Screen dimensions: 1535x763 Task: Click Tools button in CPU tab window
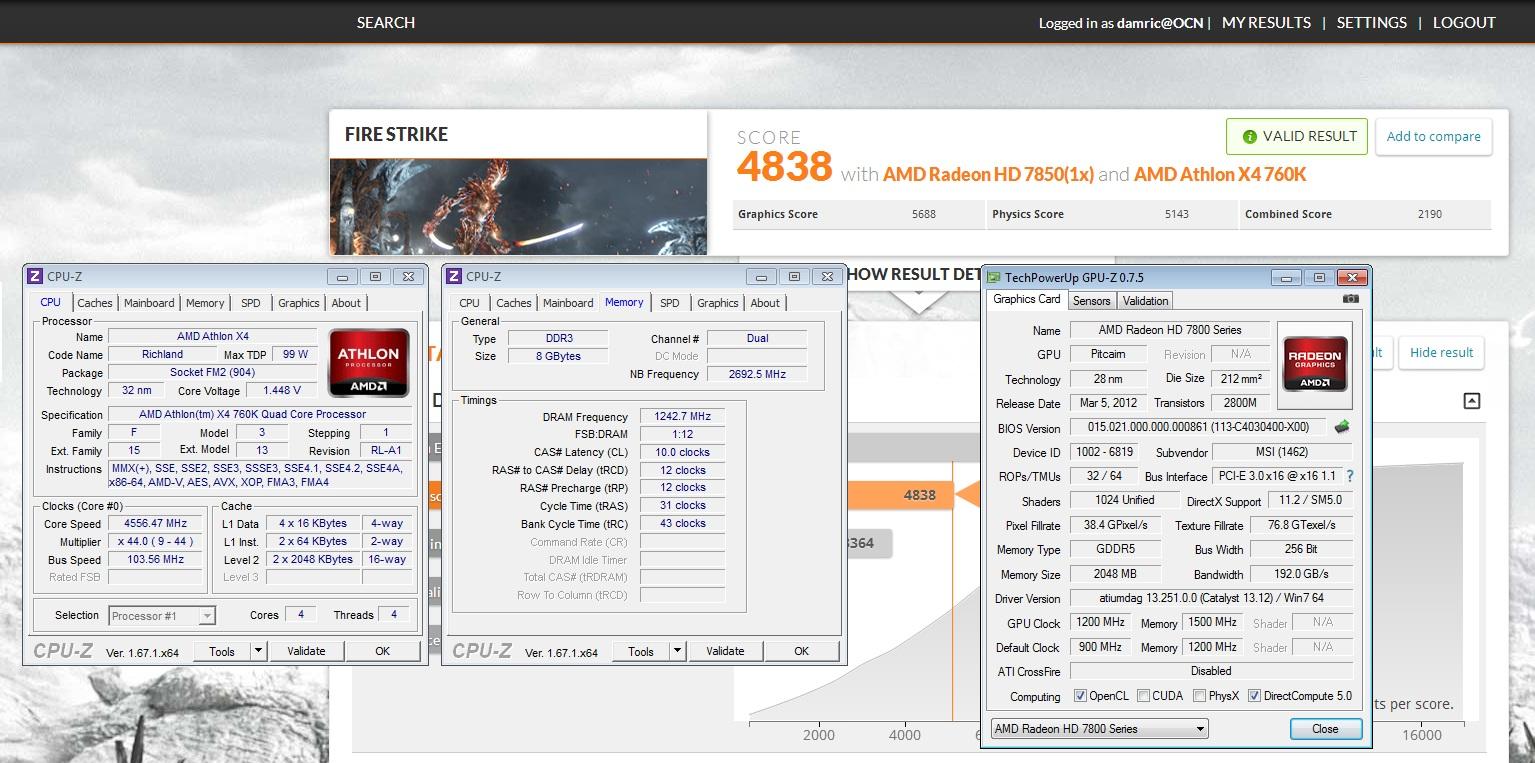(x=222, y=651)
